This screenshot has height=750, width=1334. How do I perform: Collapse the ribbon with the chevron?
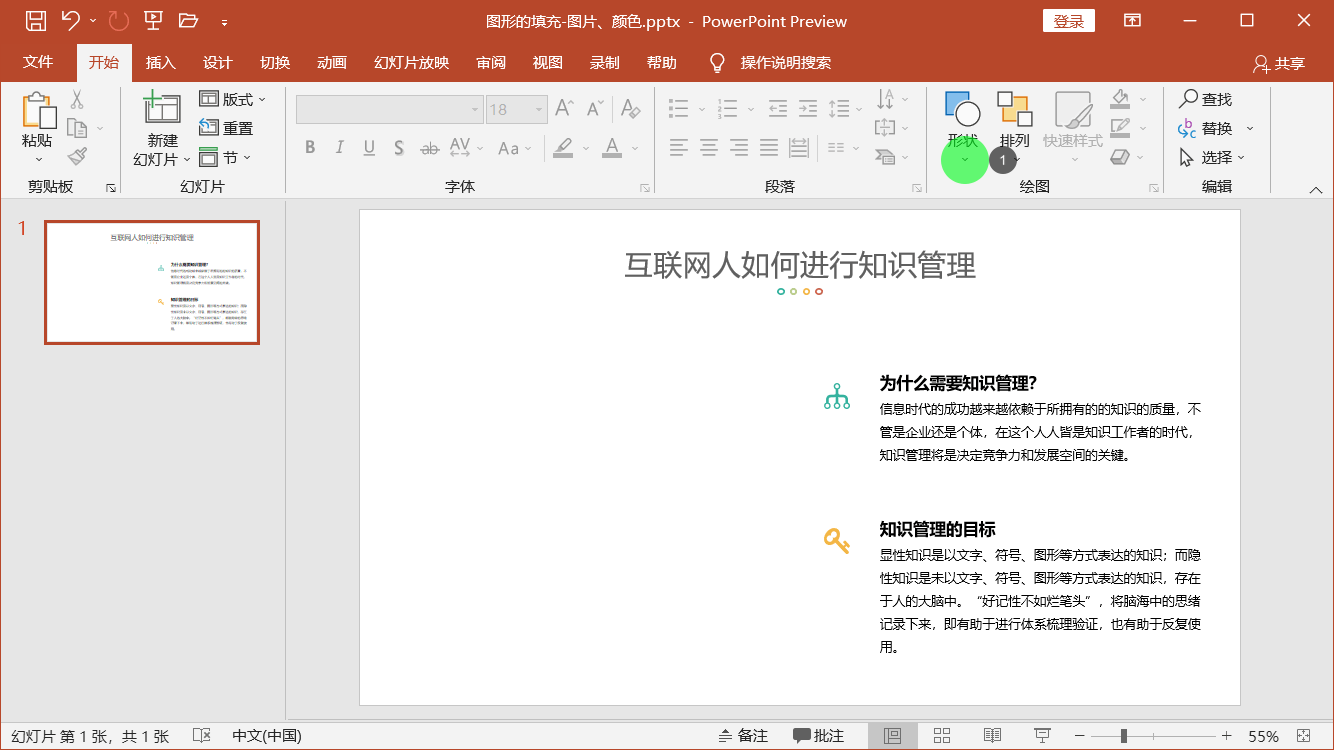pos(1316,190)
